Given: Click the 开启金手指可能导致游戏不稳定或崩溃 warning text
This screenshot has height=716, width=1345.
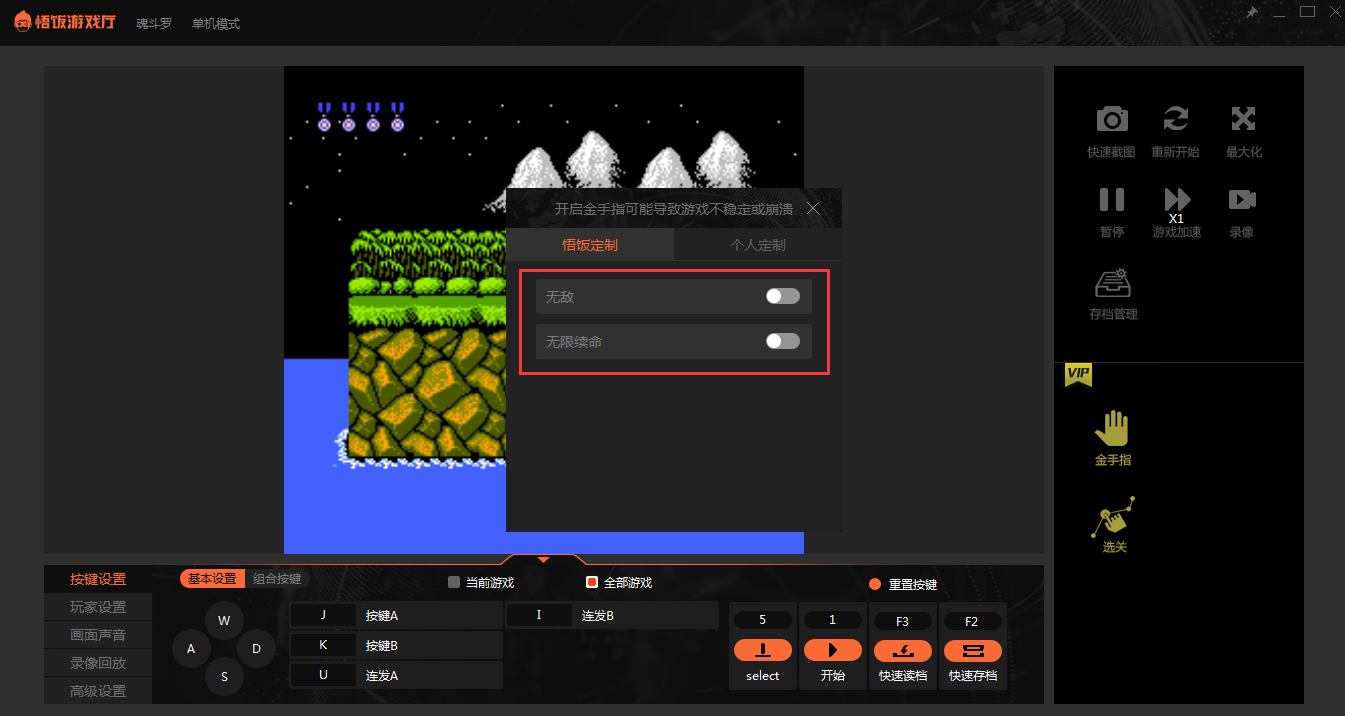Looking at the screenshot, I should point(674,209).
